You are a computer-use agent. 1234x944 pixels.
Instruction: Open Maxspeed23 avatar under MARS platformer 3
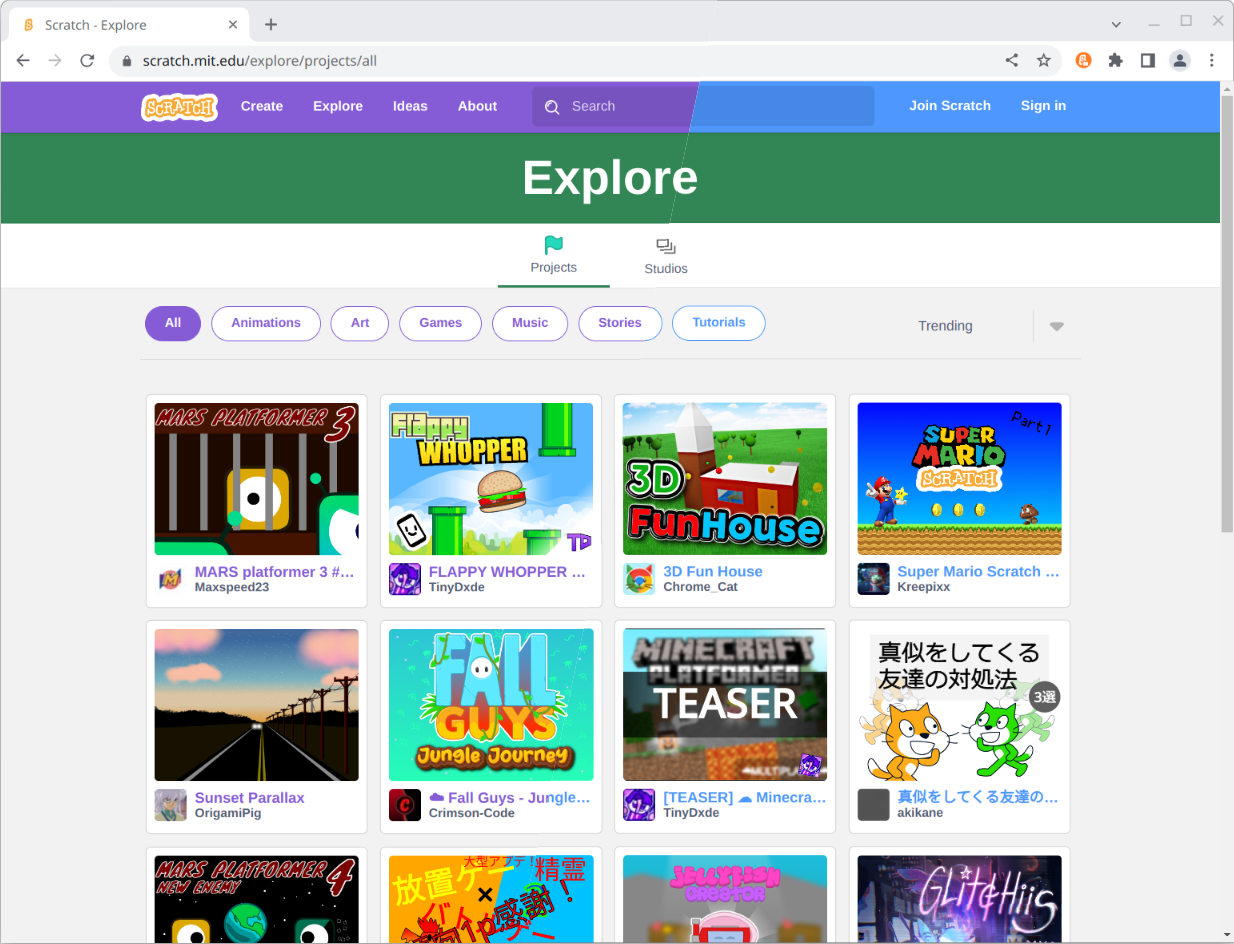pos(171,579)
